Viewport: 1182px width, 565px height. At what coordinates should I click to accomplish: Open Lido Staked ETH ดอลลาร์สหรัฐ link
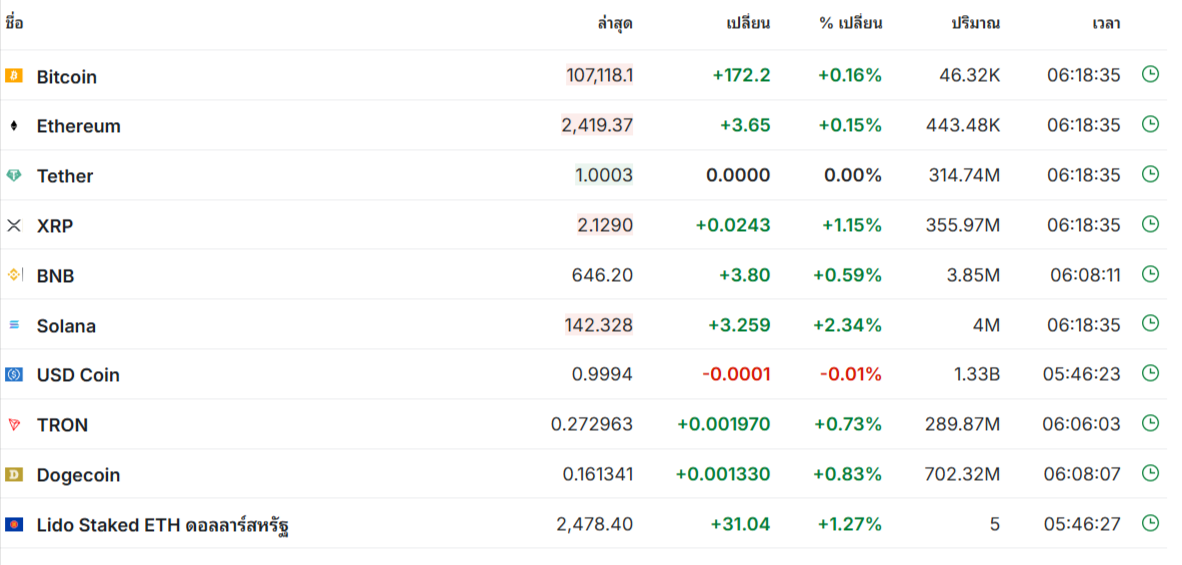(x=163, y=525)
